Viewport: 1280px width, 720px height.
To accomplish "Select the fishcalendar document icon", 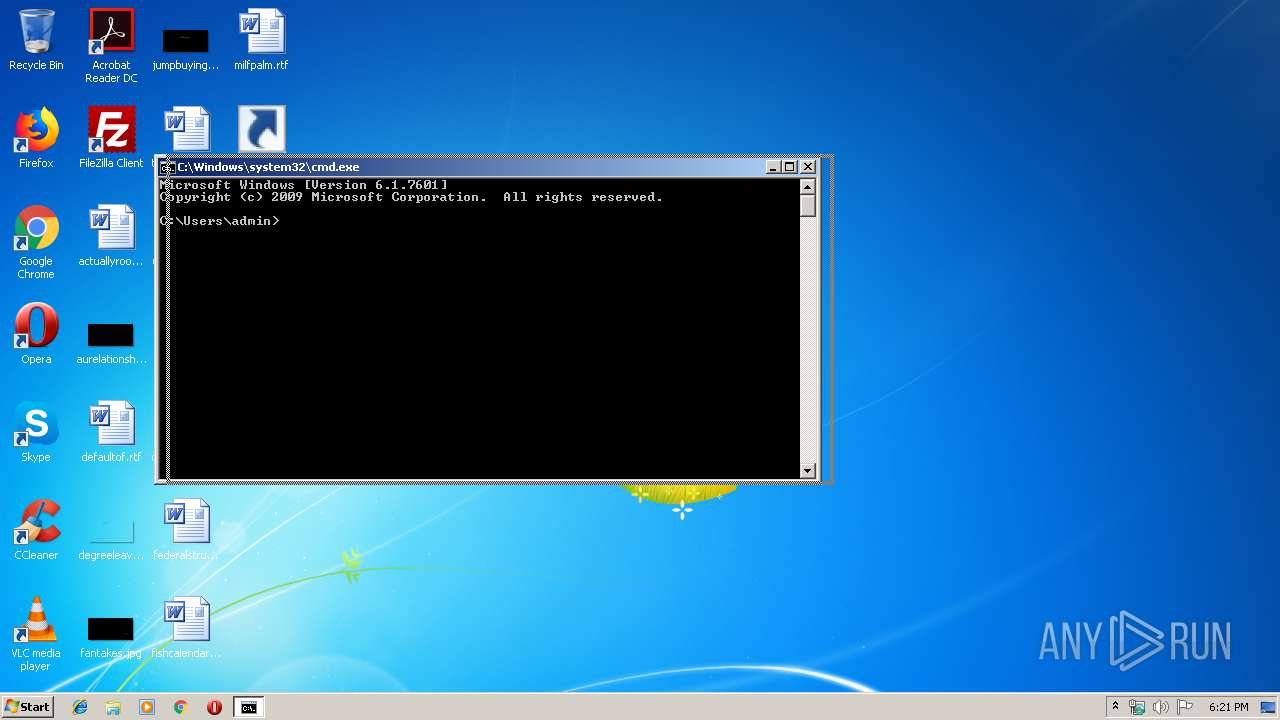I will click(186, 628).
